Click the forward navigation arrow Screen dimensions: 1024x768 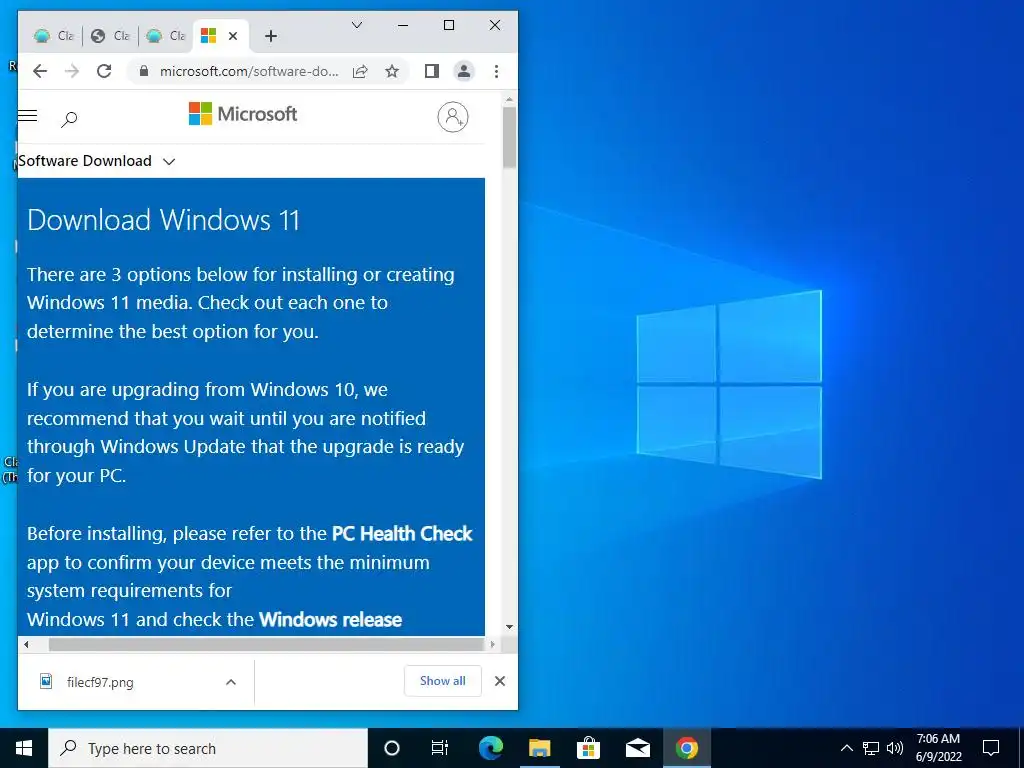click(72, 71)
